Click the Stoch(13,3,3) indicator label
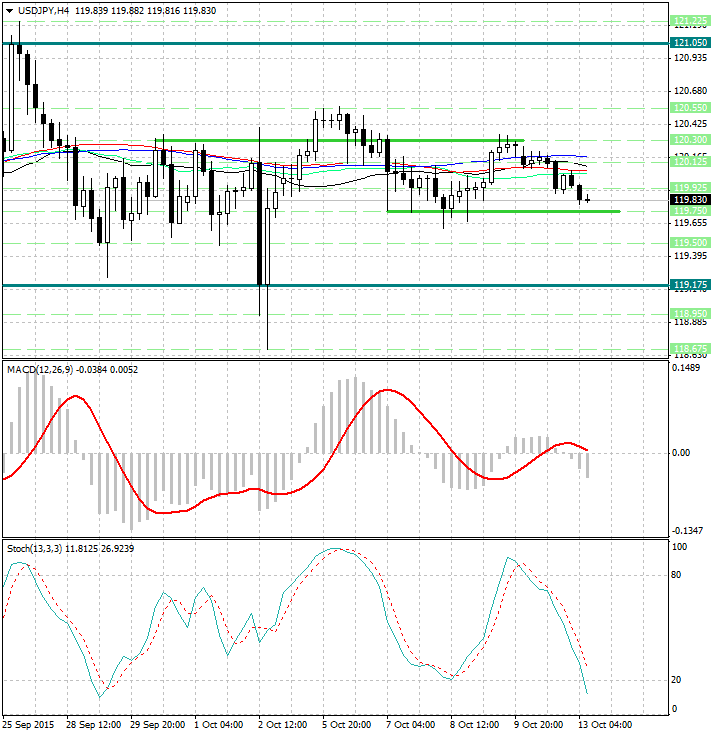The width and height of the screenshot is (711, 733). 34,548
